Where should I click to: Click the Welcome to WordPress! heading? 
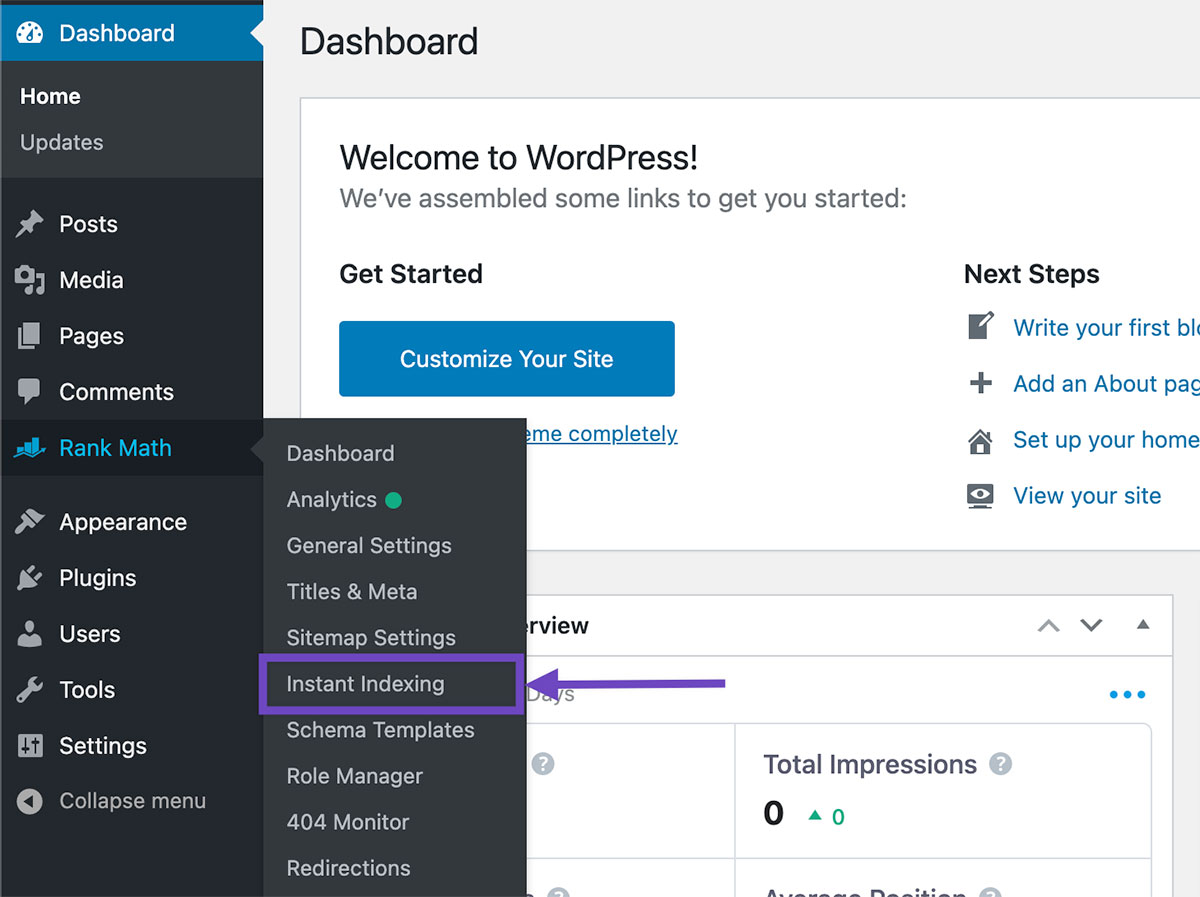(x=519, y=157)
